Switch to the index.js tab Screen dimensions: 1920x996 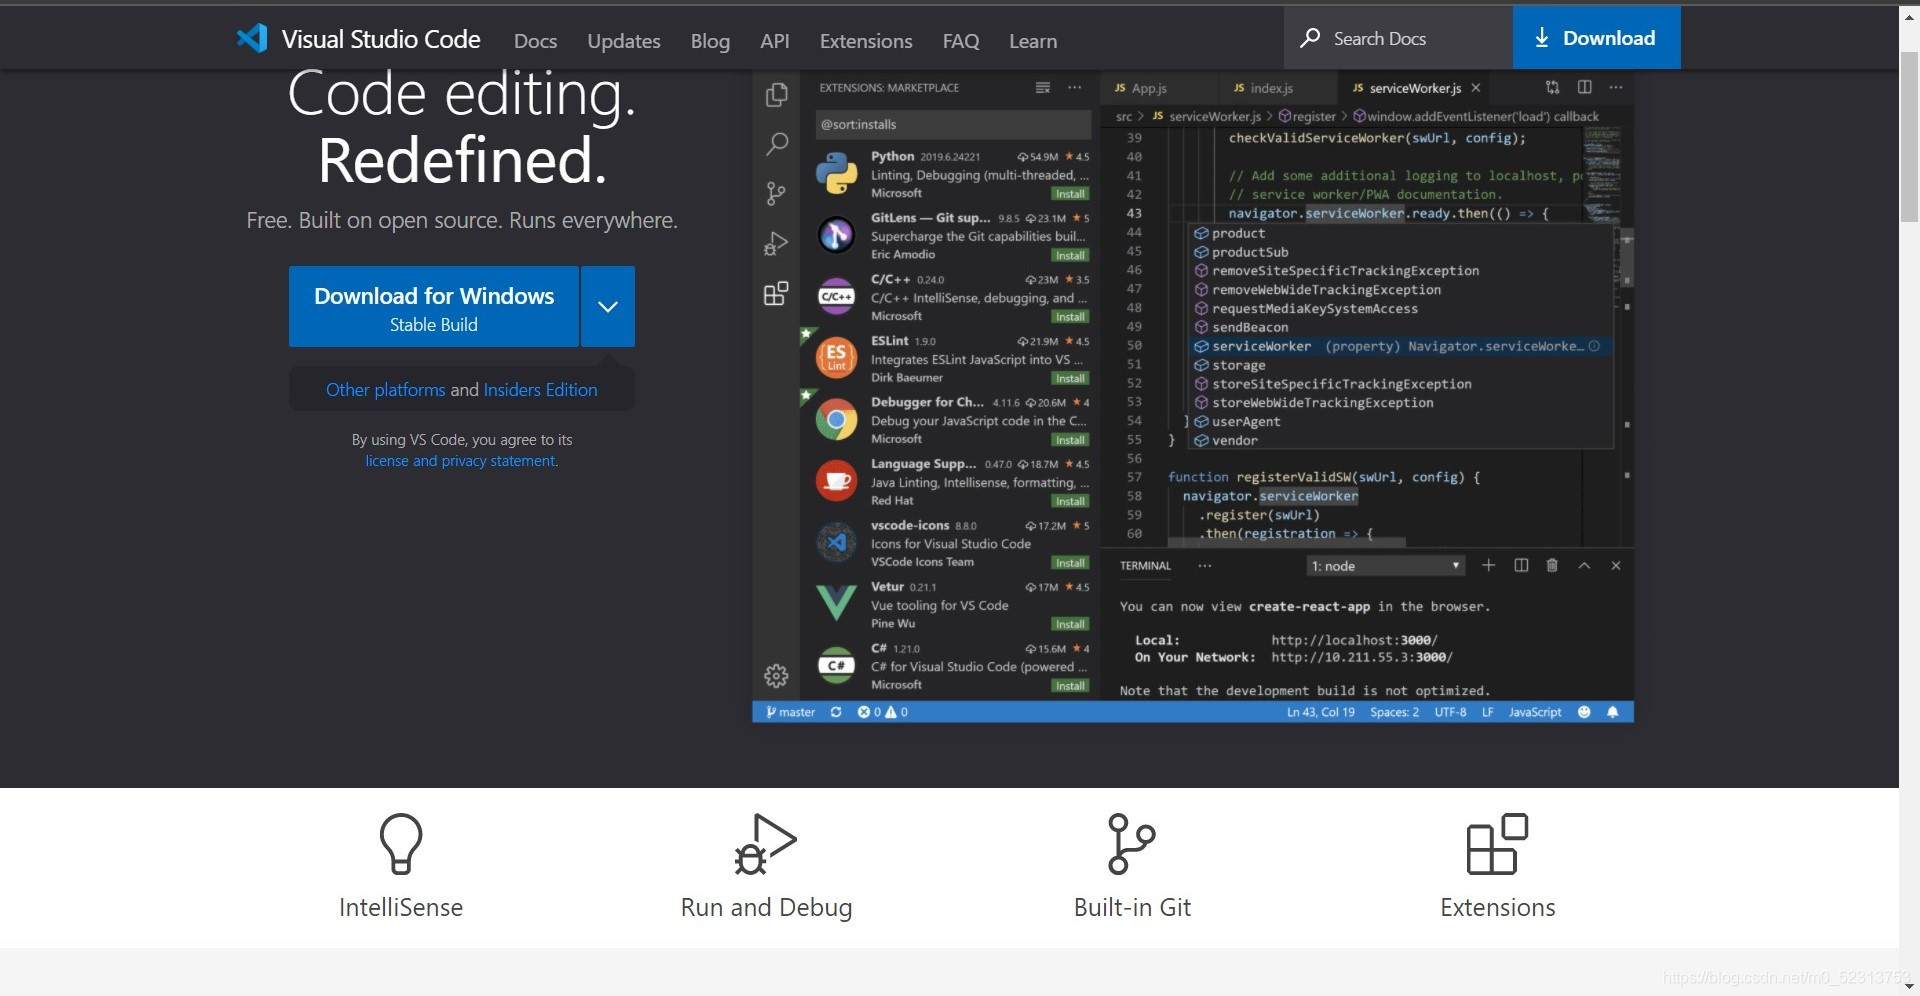coord(1271,88)
